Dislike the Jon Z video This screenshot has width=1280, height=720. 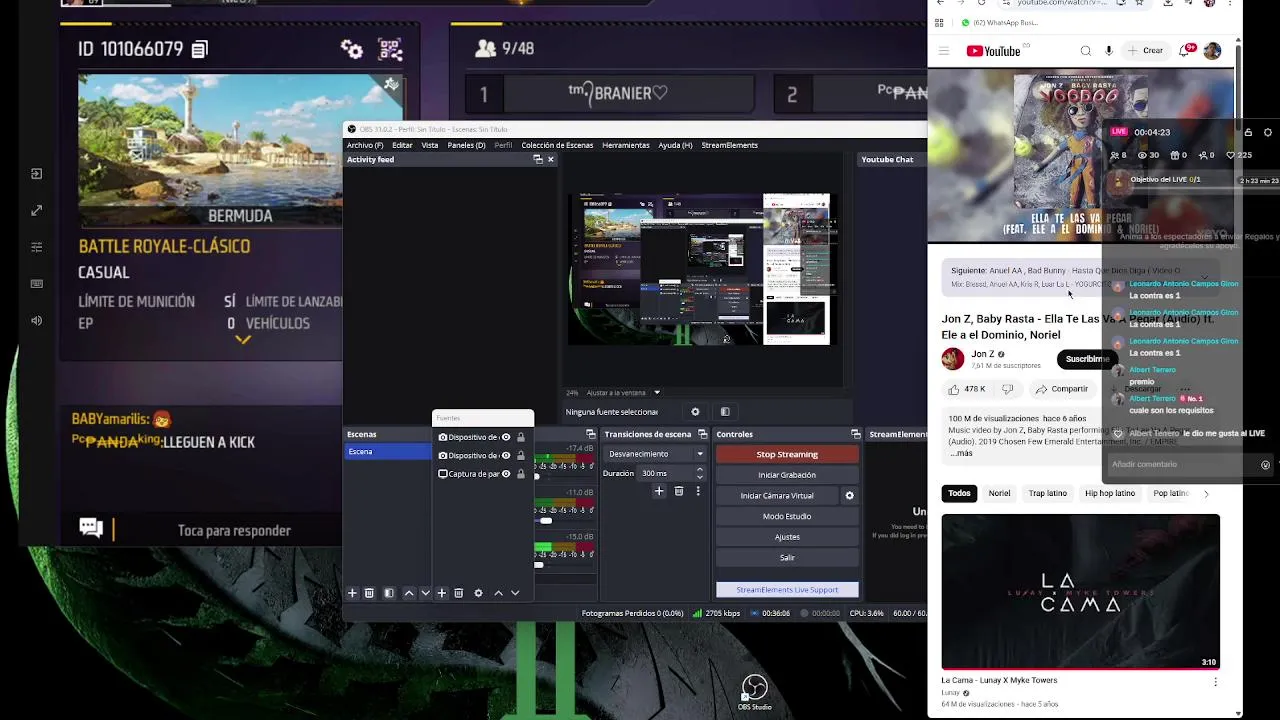pos(1008,389)
